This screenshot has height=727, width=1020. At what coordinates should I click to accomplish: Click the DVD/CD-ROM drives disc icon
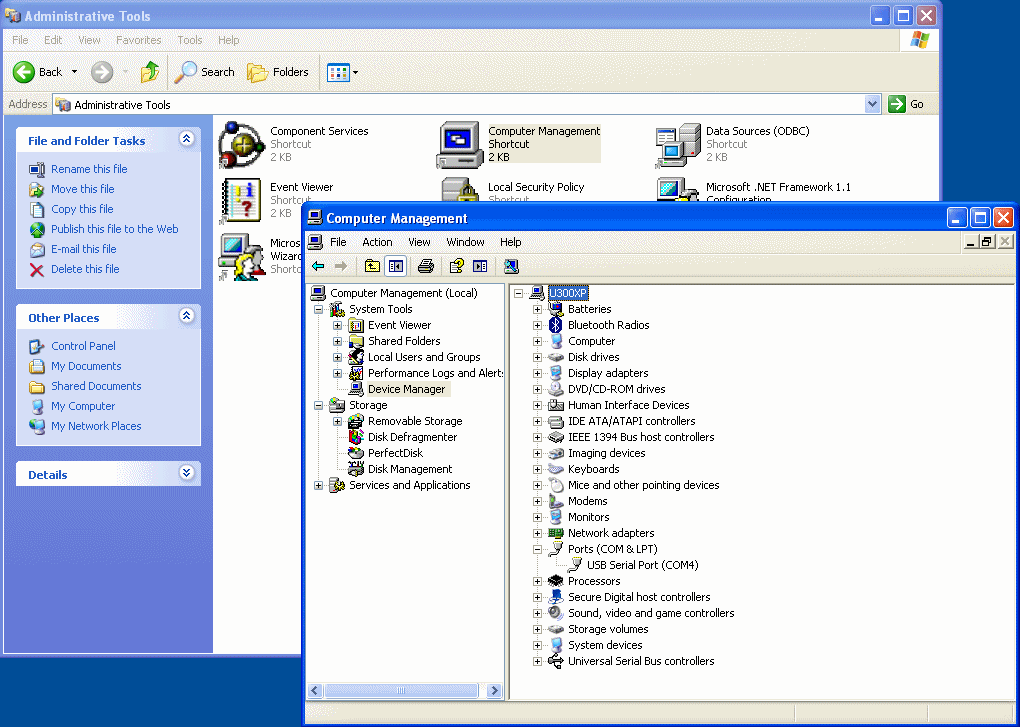(x=556, y=389)
